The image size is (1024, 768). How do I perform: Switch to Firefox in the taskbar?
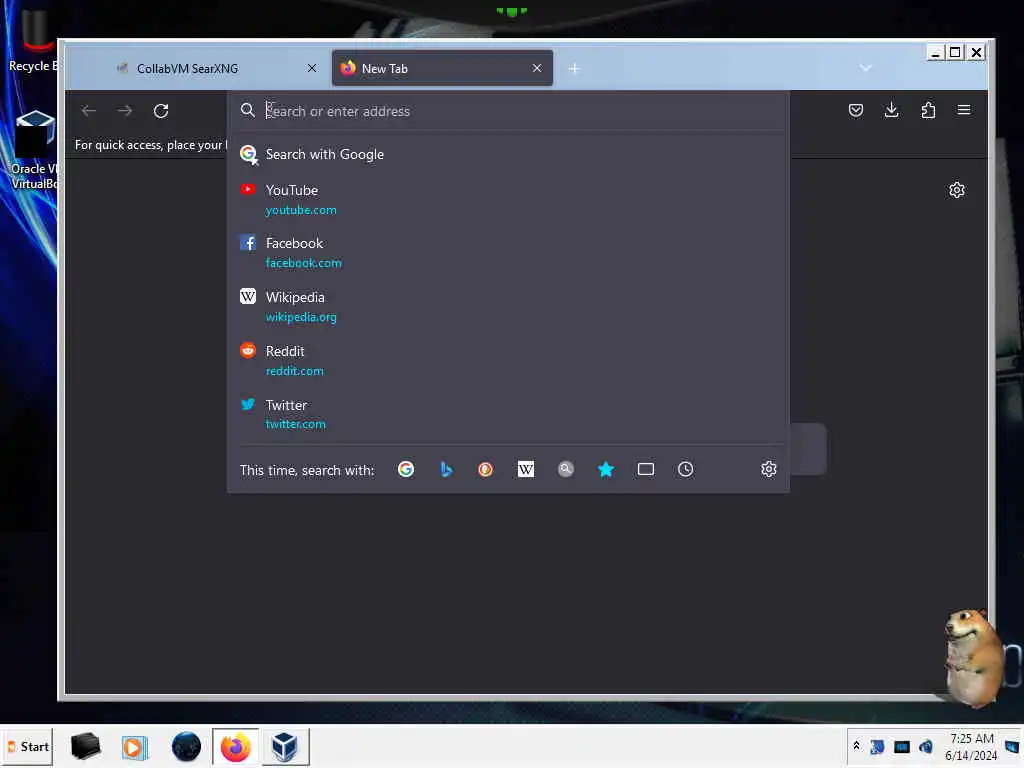coord(236,746)
